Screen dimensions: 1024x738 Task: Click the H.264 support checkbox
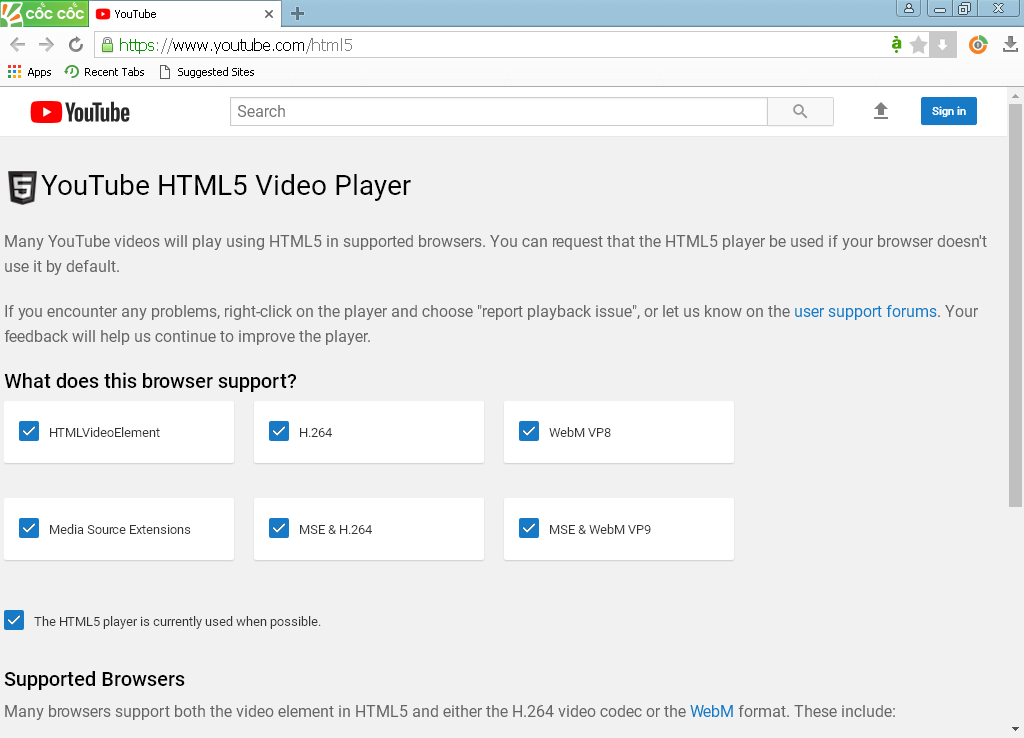pyautogui.click(x=279, y=432)
